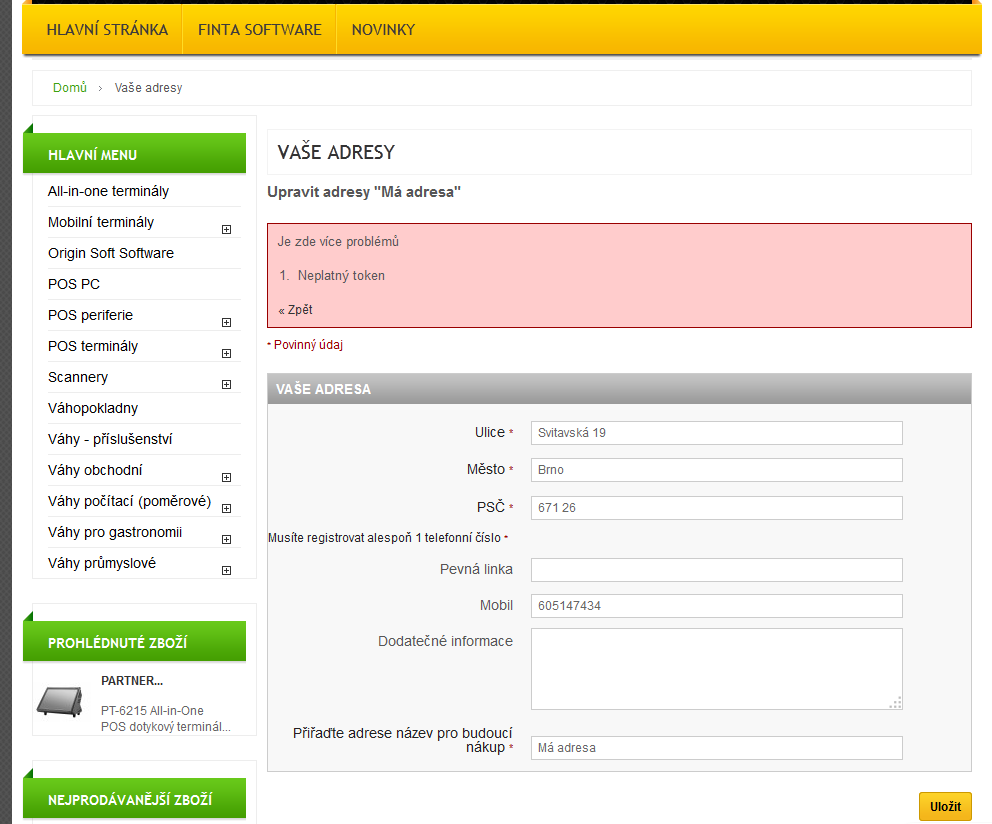This screenshot has height=824, width=992.
Task: Focus the Ulice input field
Action: pyautogui.click(x=716, y=433)
